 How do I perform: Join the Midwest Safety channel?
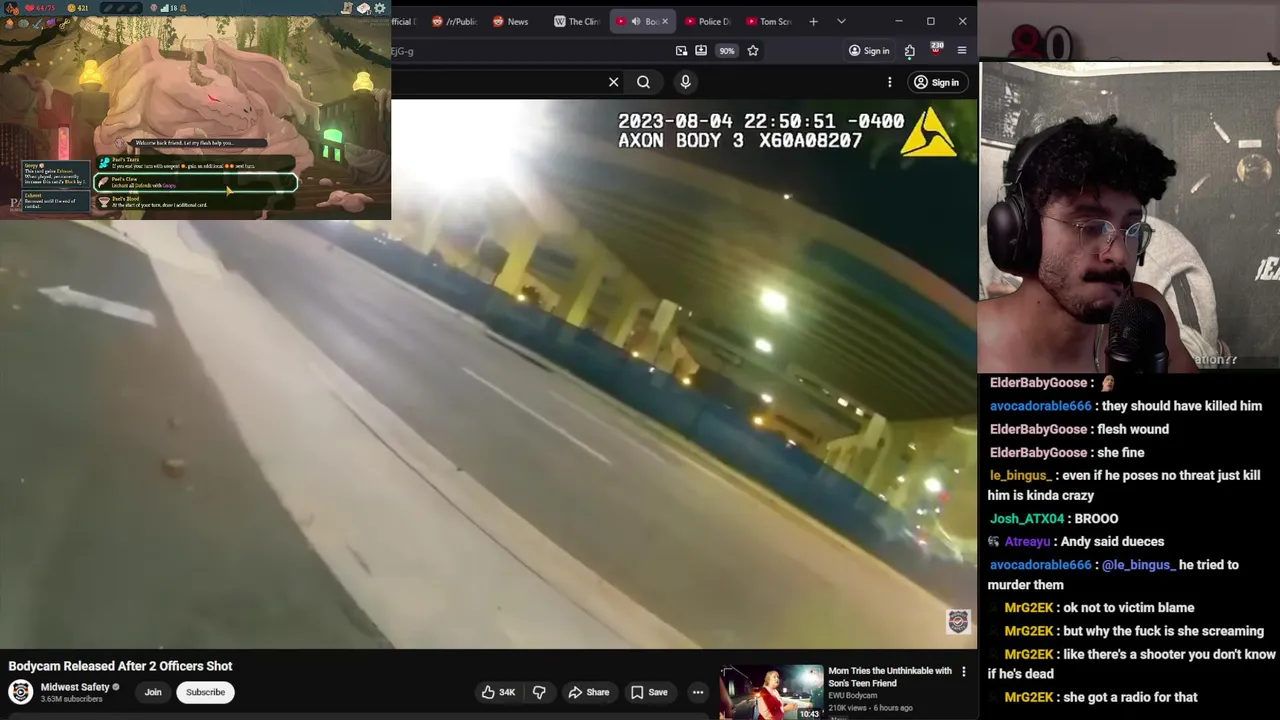tap(153, 692)
